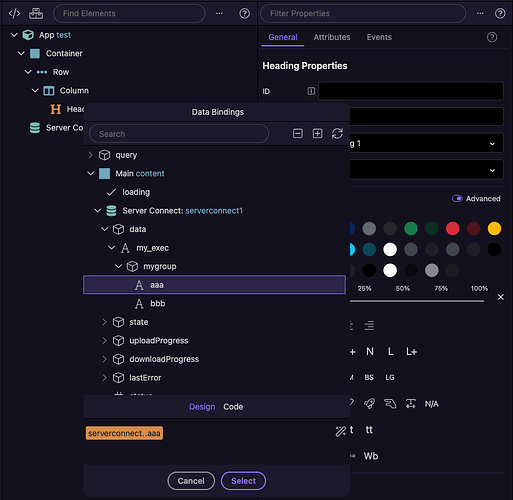The width and height of the screenshot is (513, 500).
Task: Switch to the Design view tab
Action: [x=202, y=407]
